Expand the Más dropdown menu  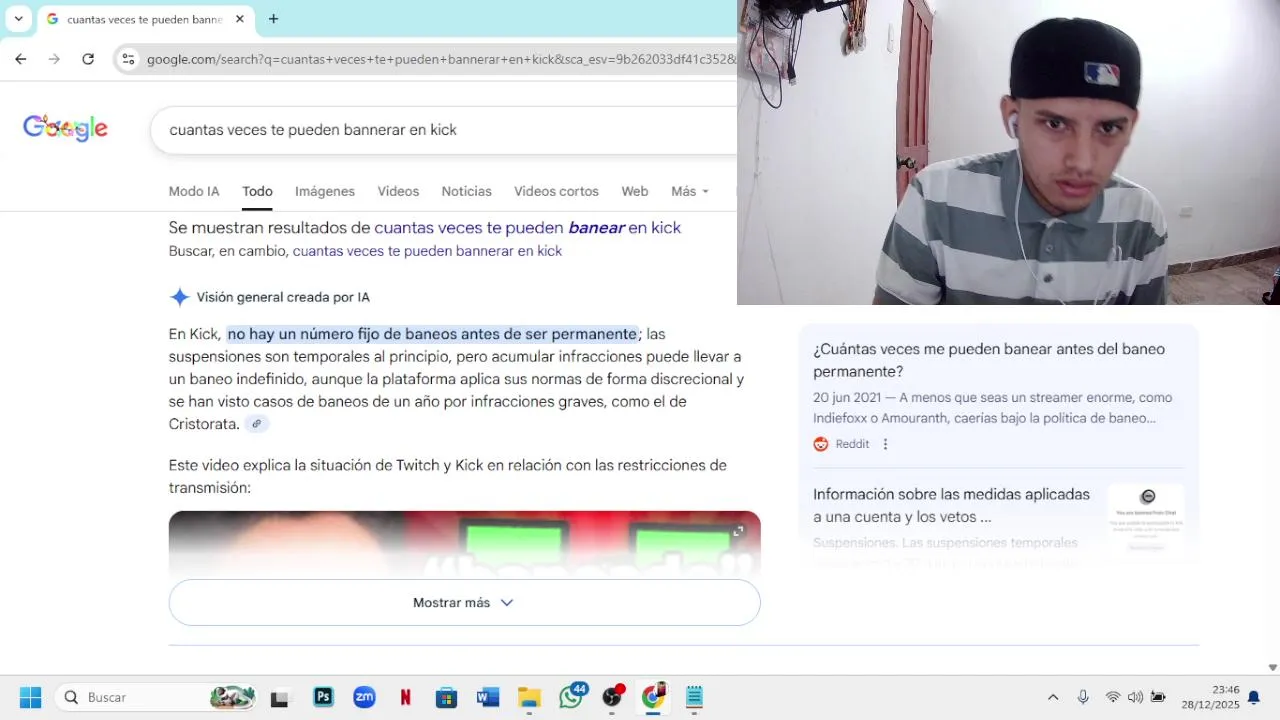click(690, 191)
